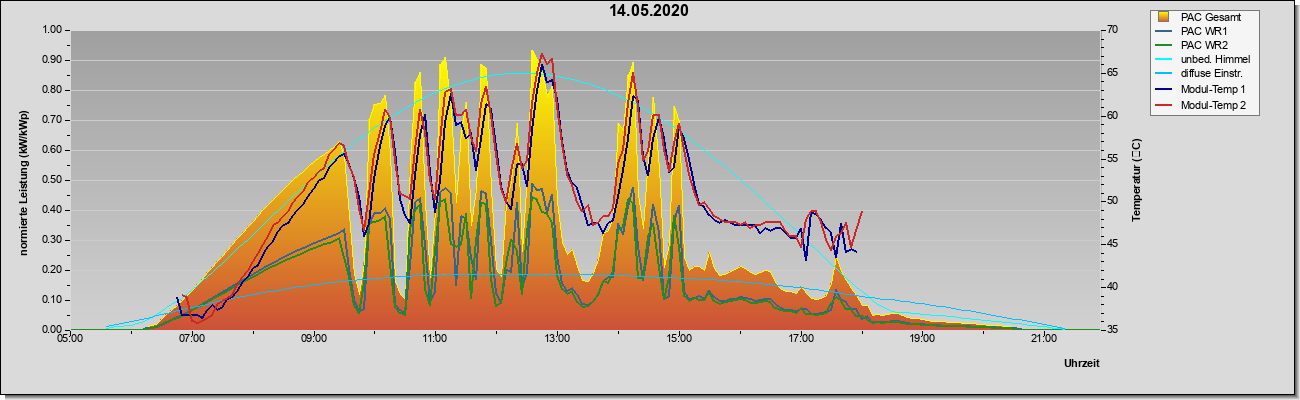Click the 13:00 time axis label
1300x400 pixels.
click(x=557, y=339)
